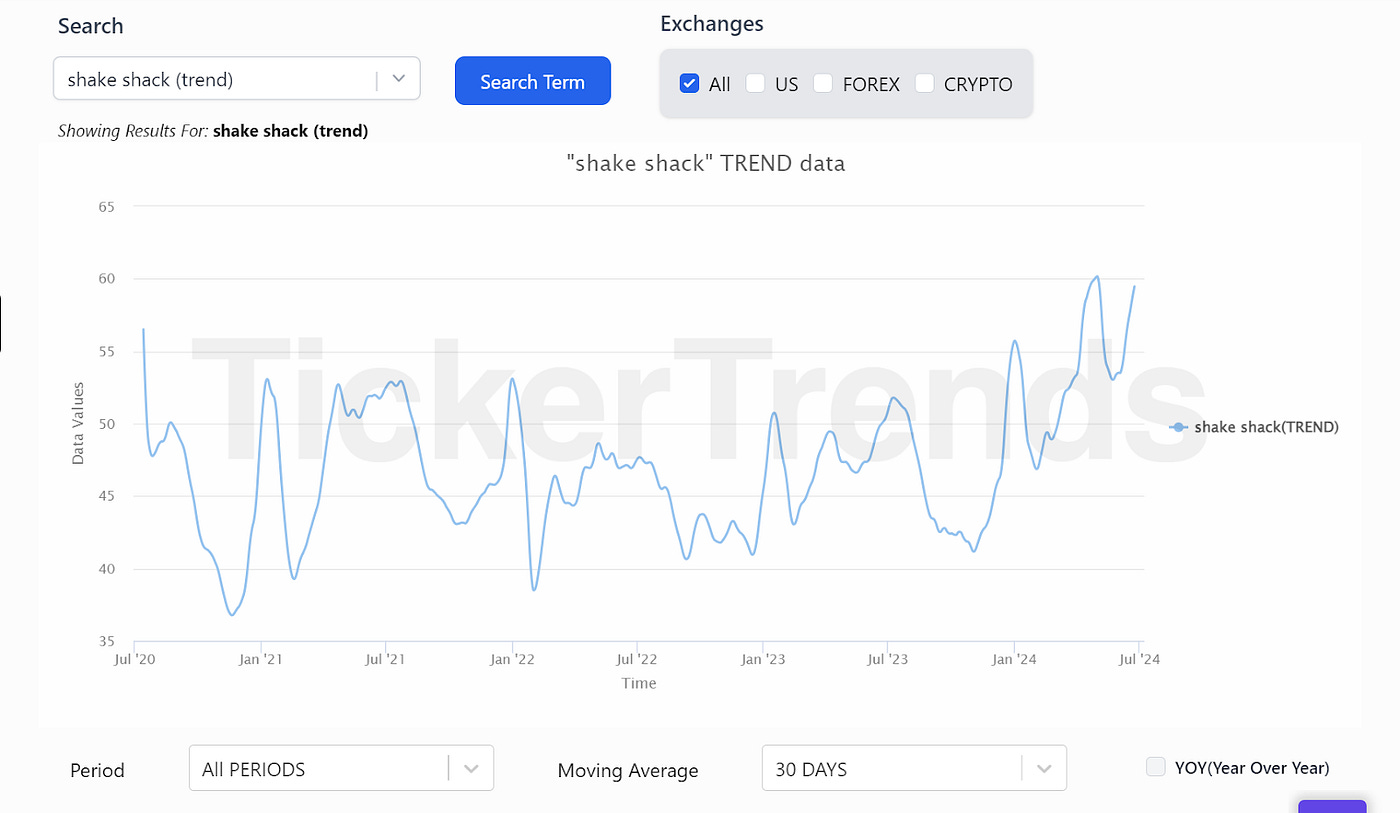Screen dimensions: 1400x813
Task: Click the 55 value on the y-axis
Action: 106,352
